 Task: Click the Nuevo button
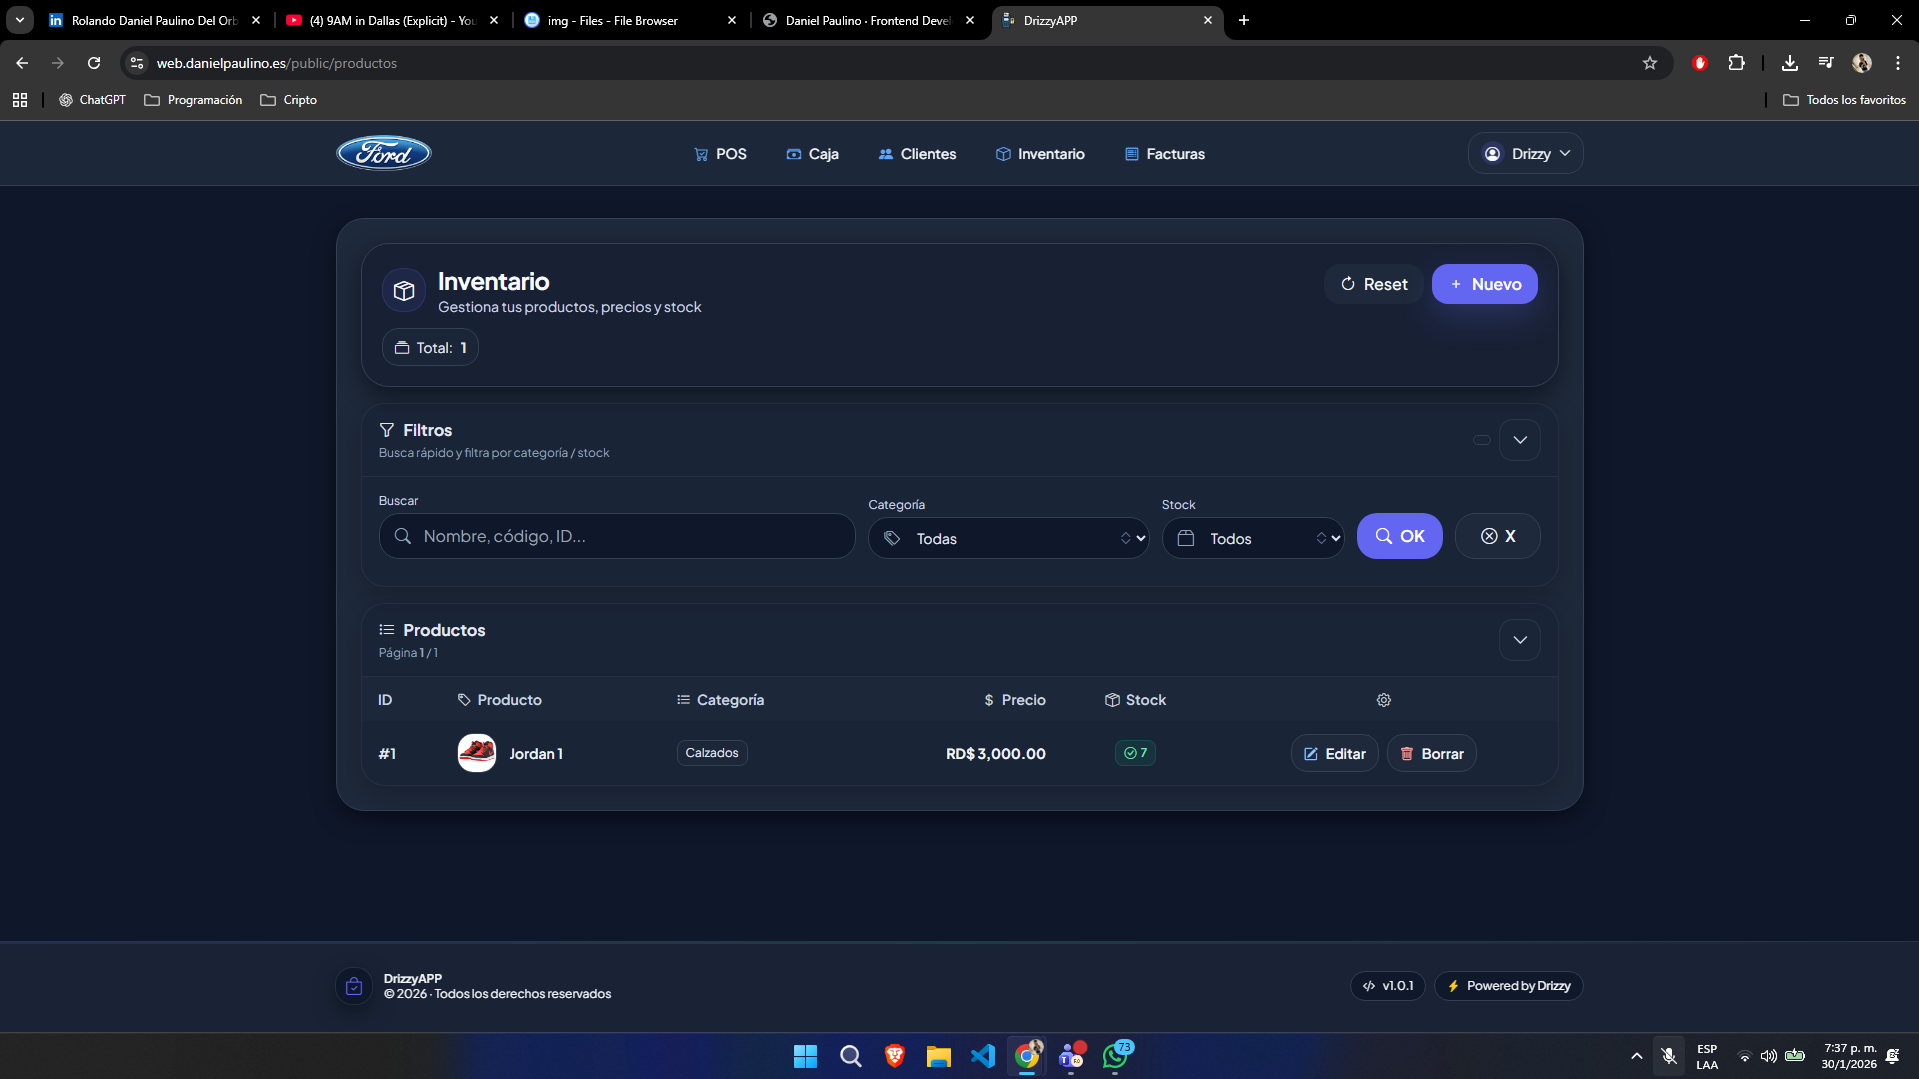tap(1484, 284)
